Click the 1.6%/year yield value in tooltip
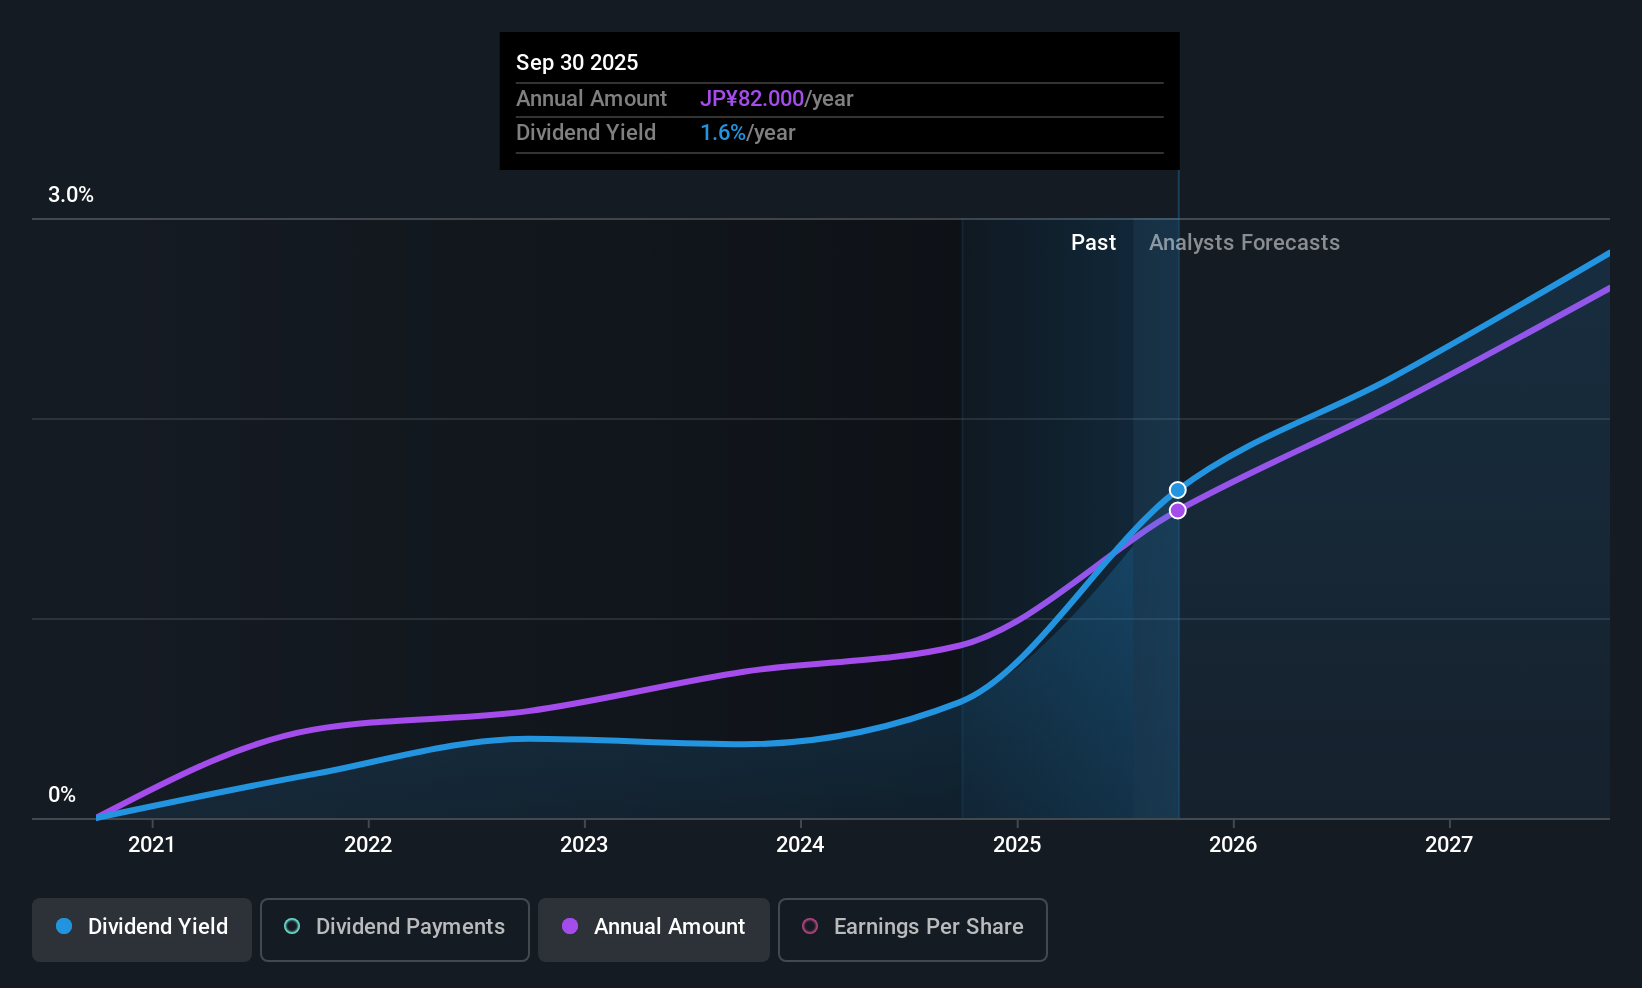1642x988 pixels. (748, 133)
